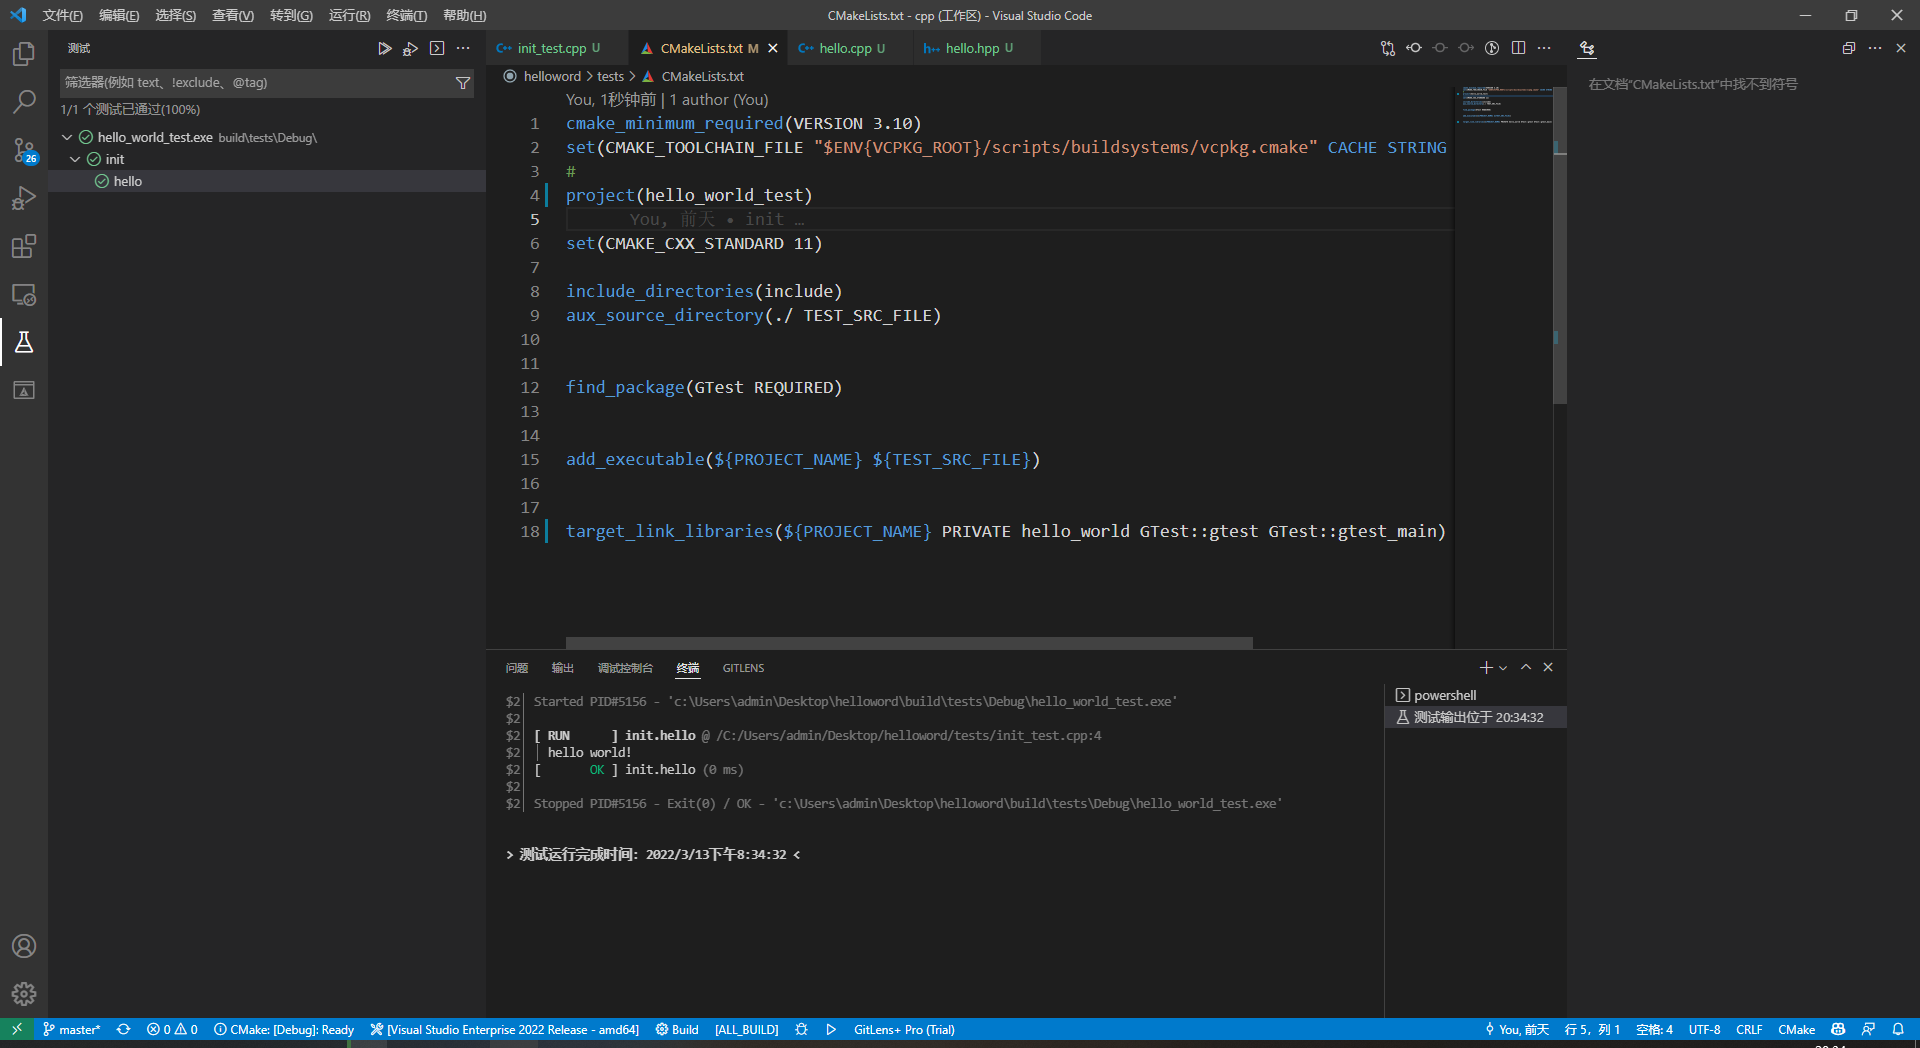Select the test output terminal entry
Image resolution: width=1920 pixels, height=1048 pixels.
pos(1475,717)
